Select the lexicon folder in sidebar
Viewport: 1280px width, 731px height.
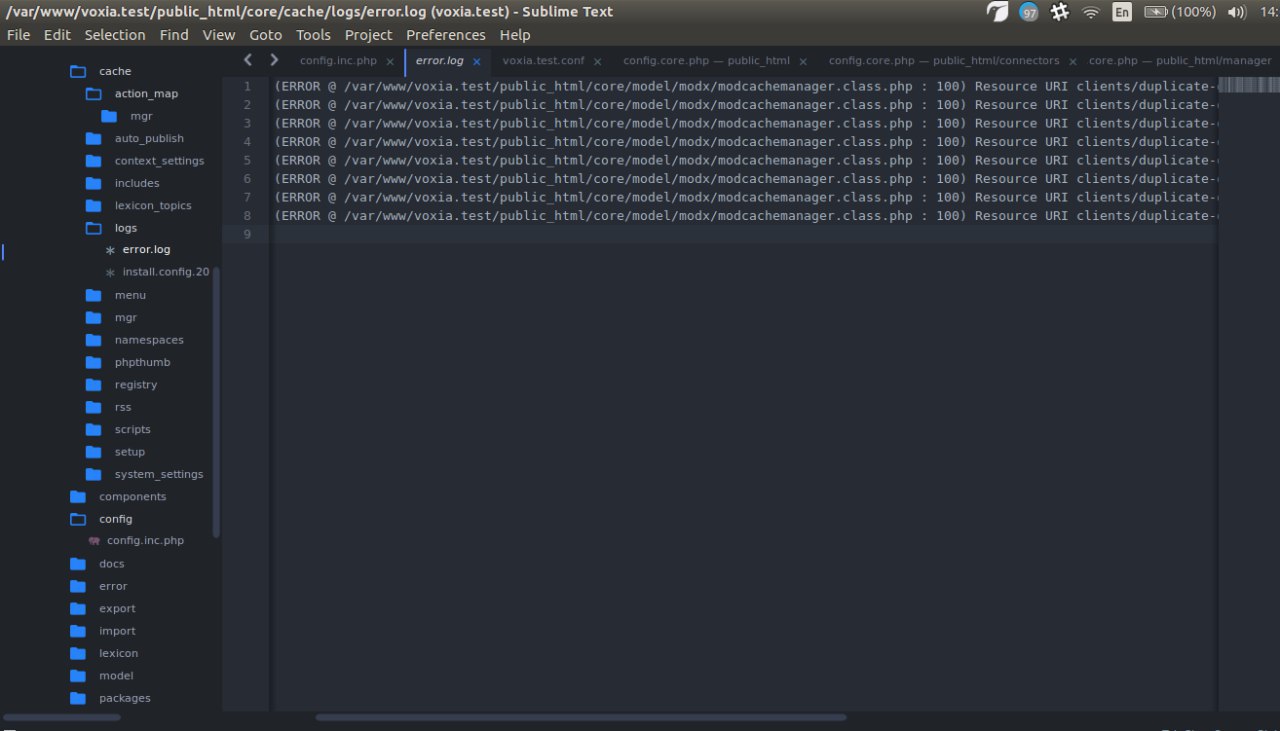coord(118,653)
